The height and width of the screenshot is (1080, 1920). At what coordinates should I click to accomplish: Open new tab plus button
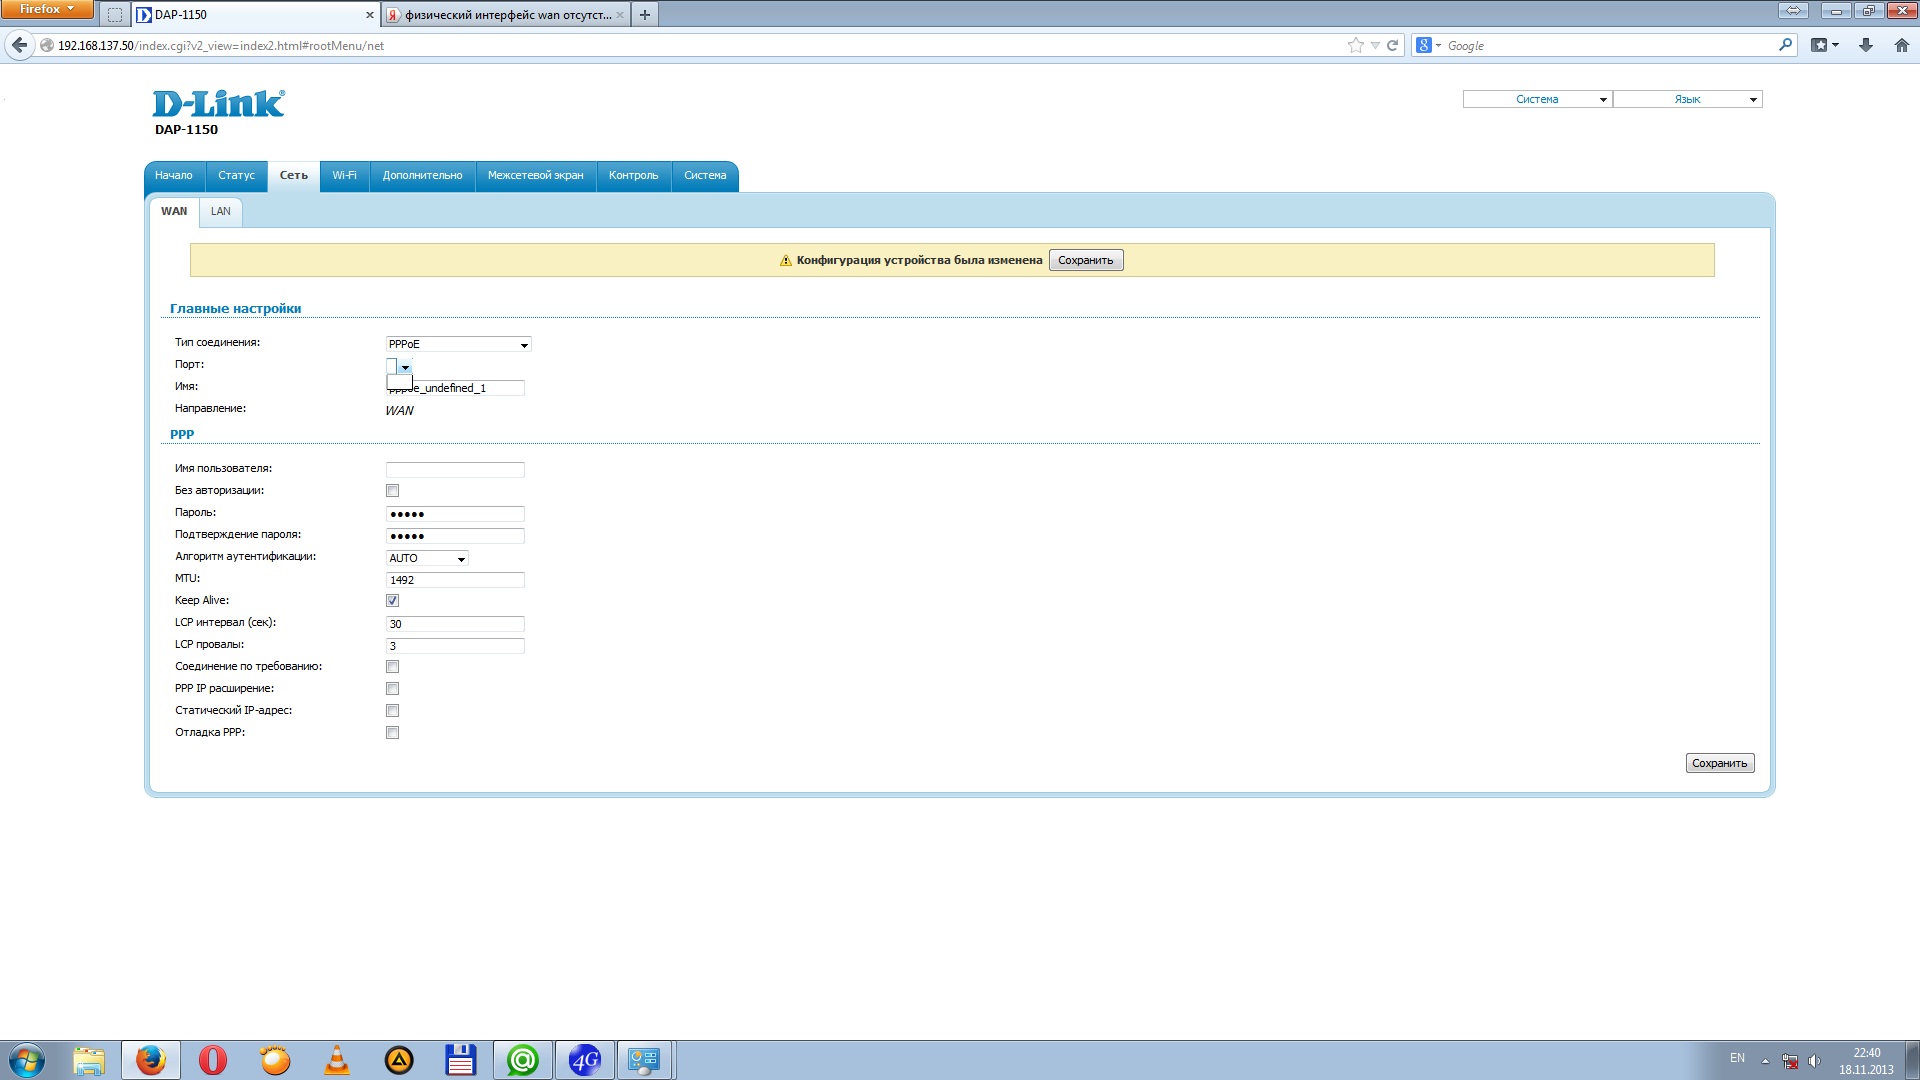pos(645,15)
